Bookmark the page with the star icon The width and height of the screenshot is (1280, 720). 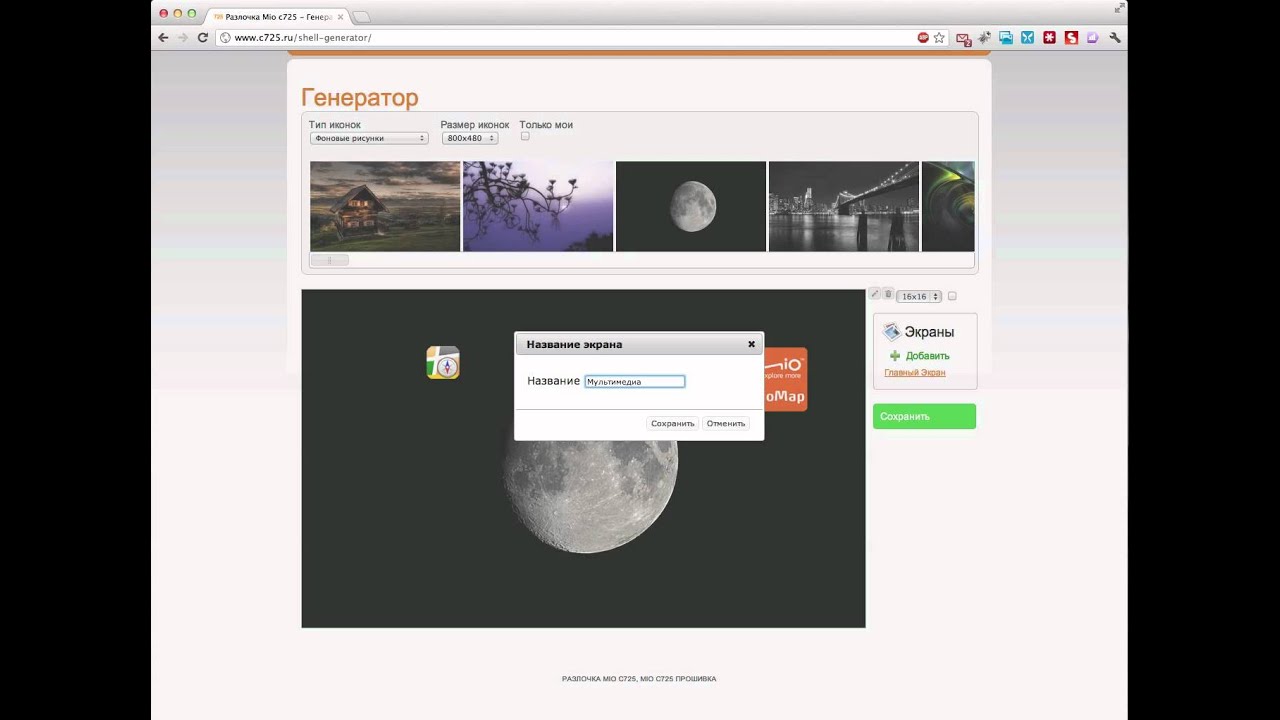(x=939, y=37)
